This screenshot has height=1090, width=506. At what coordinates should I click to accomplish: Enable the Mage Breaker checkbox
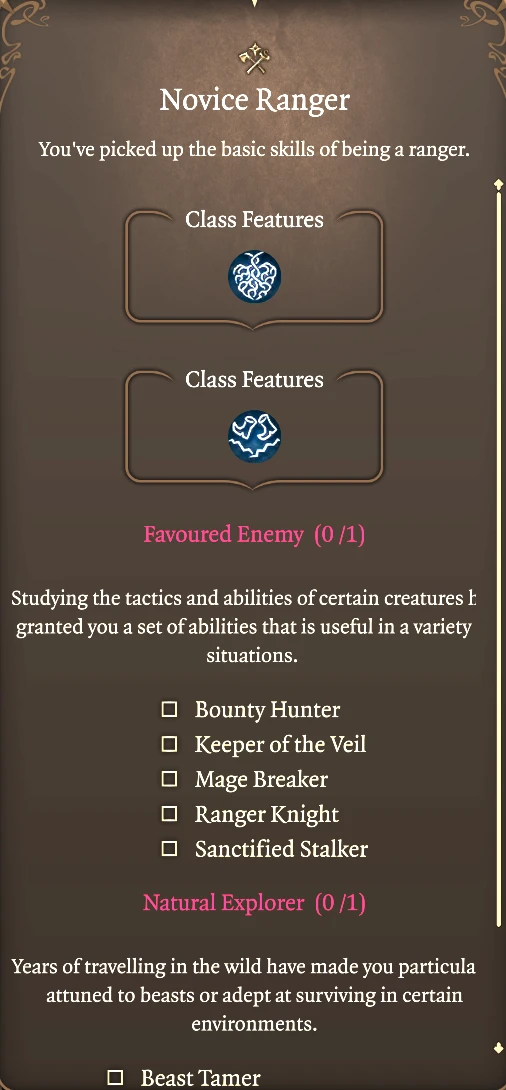click(169, 779)
